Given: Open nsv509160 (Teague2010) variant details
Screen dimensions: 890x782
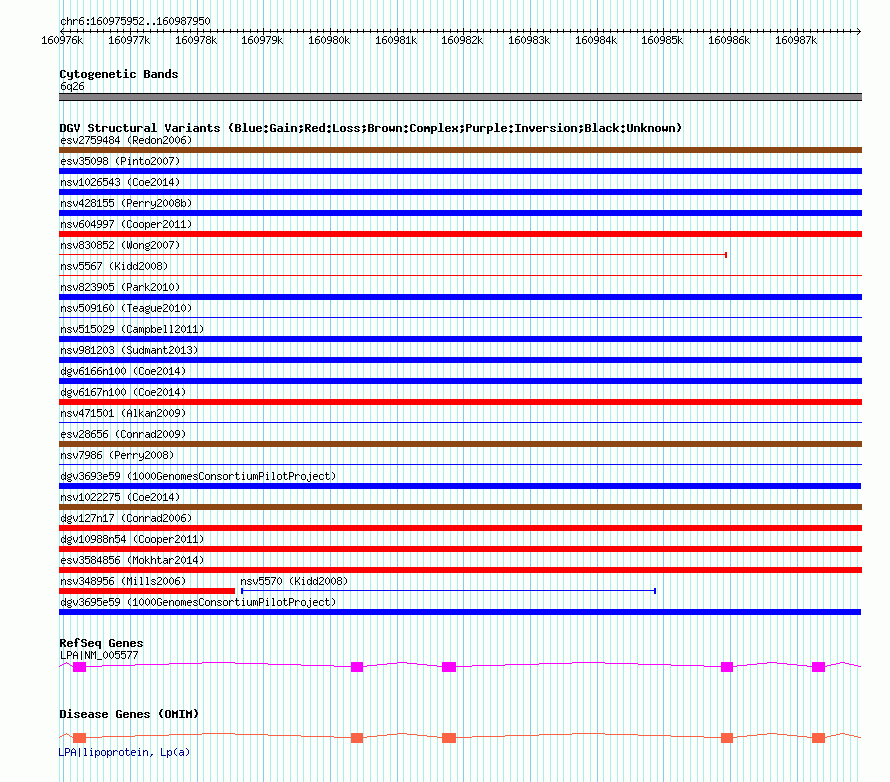Looking at the screenshot, I should (126, 308).
